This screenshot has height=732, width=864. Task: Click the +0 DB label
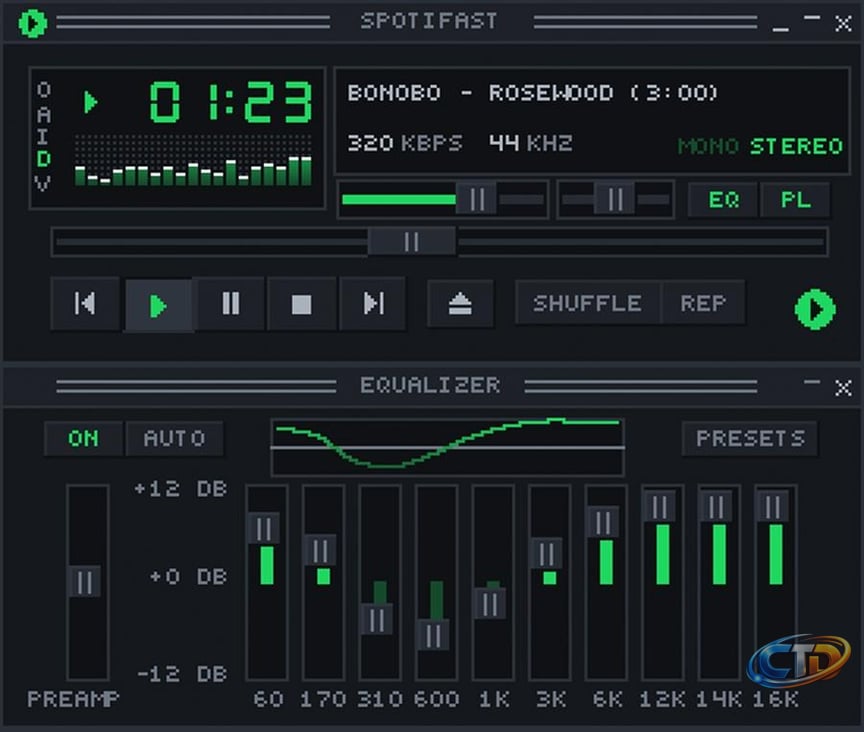188,577
